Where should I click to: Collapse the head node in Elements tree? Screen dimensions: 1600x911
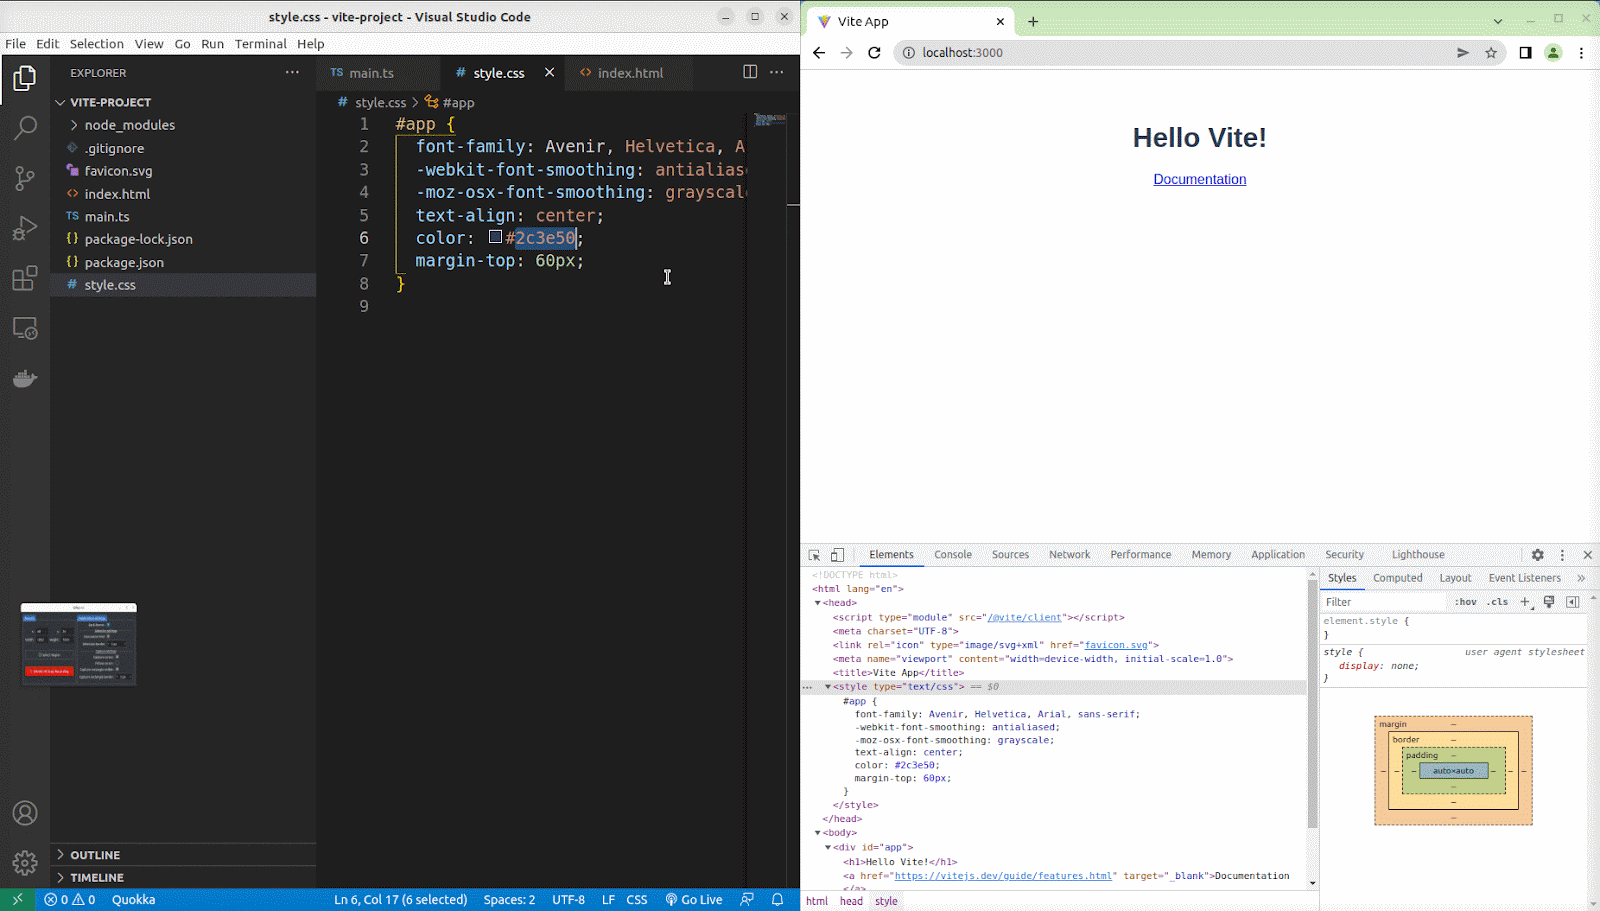point(817,603)
